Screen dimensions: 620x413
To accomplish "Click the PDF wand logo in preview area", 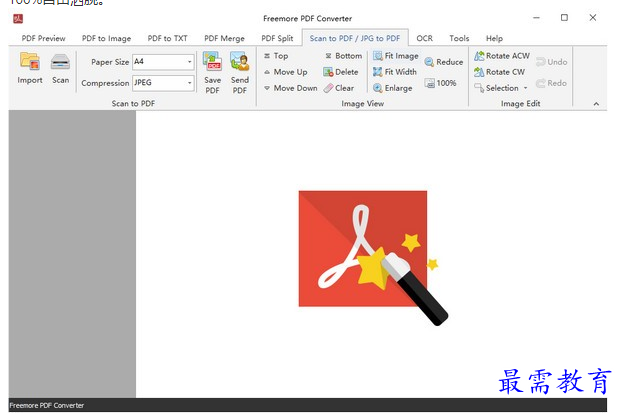I will click(x=373, y=258).
